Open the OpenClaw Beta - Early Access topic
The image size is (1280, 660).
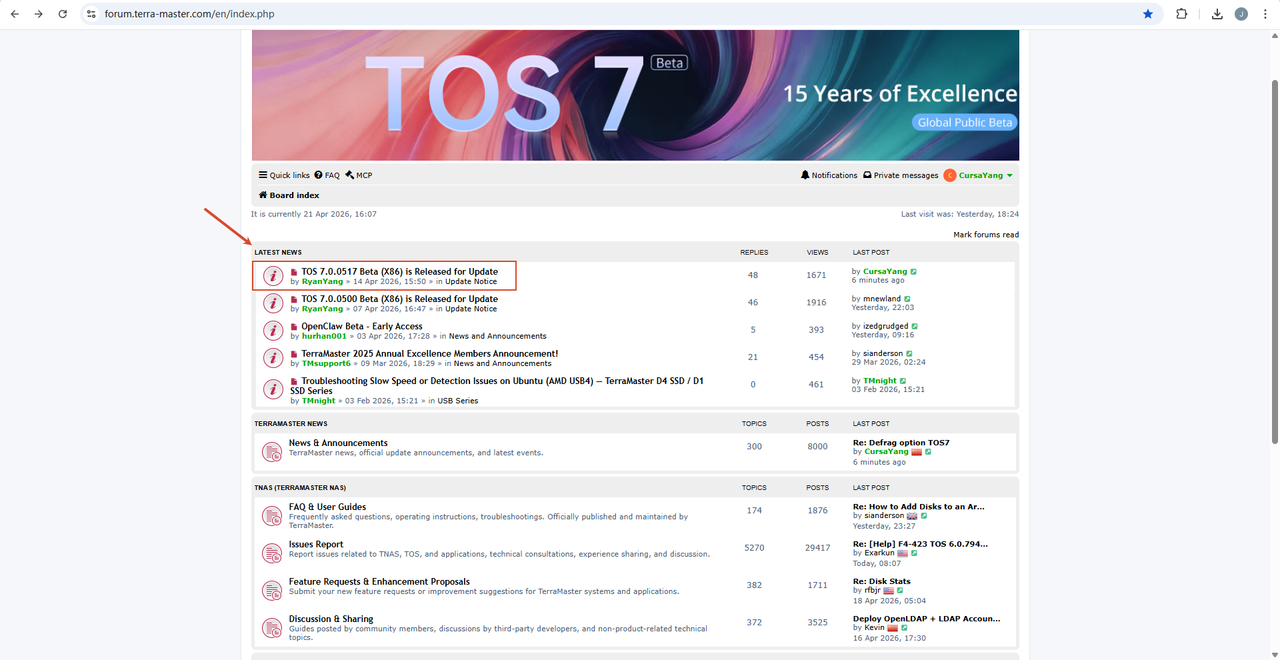(x=362, y=326)
